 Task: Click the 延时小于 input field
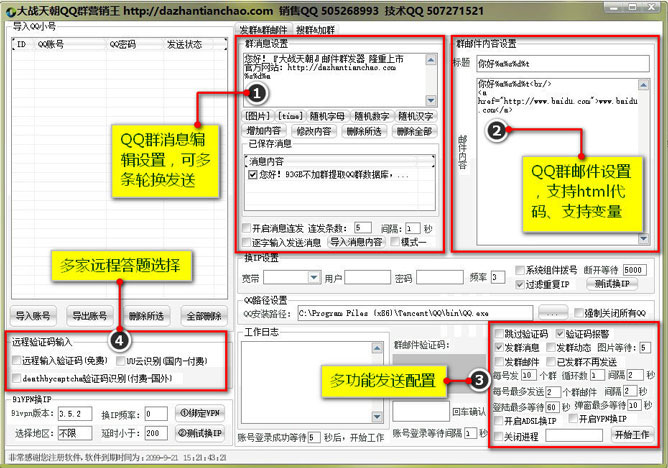point(156,434)
